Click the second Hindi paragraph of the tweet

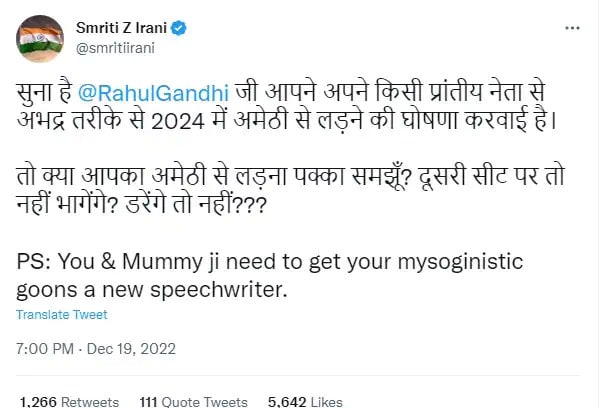[280, 185]
